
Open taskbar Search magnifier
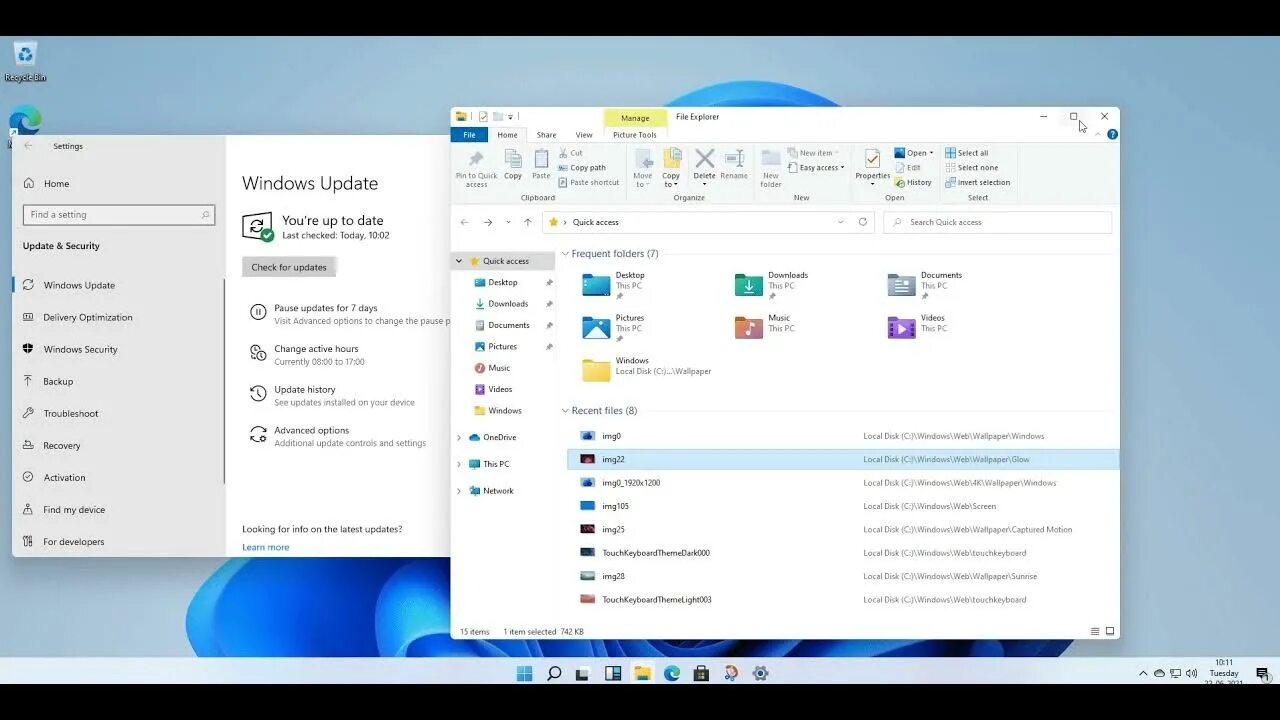(x=554, y=673)
